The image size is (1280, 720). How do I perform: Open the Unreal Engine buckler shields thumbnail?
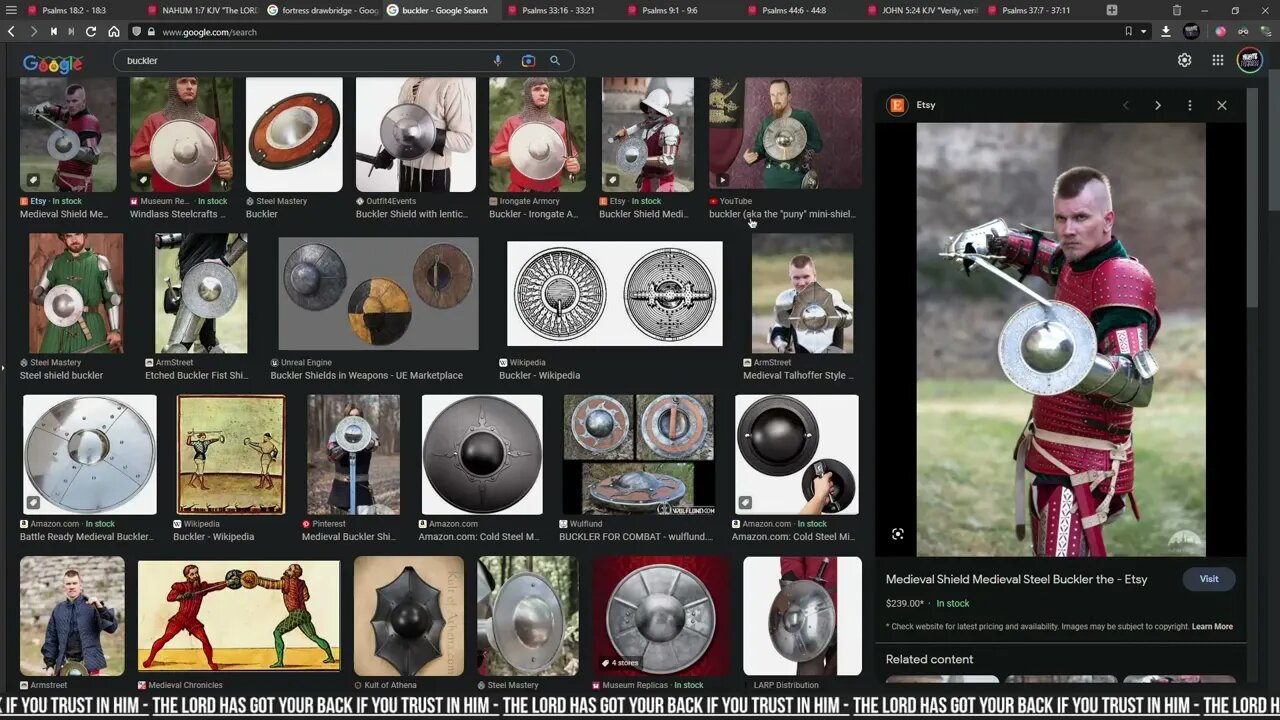(378, 293)
